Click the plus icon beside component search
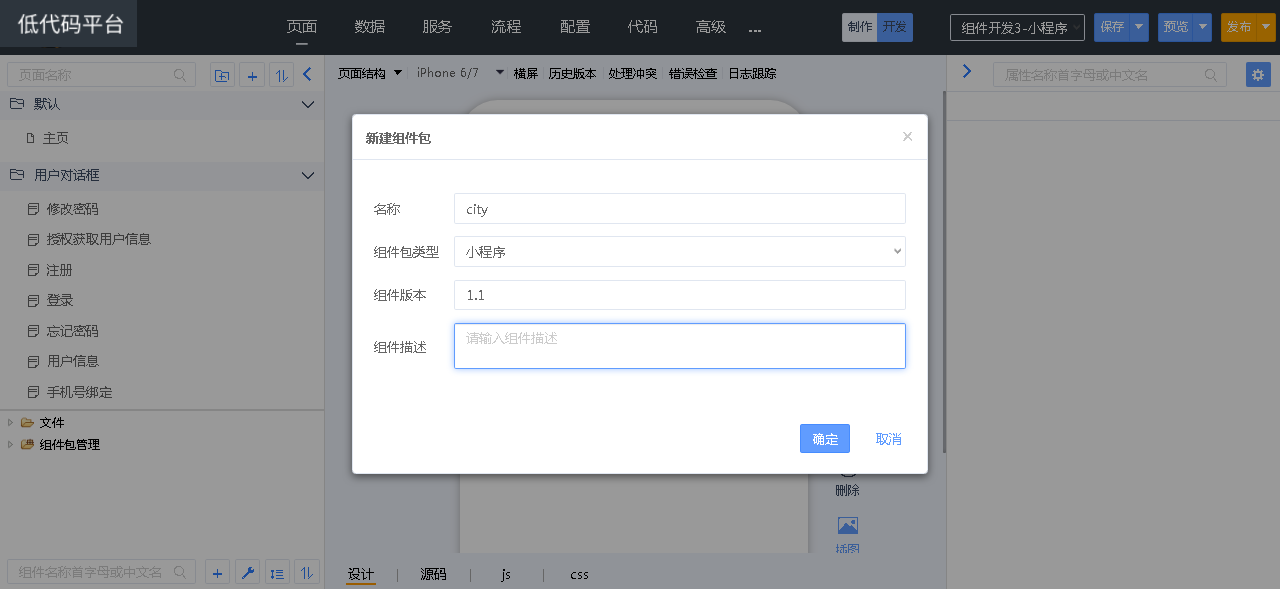The image size is (1280, 589). point(218,573)
